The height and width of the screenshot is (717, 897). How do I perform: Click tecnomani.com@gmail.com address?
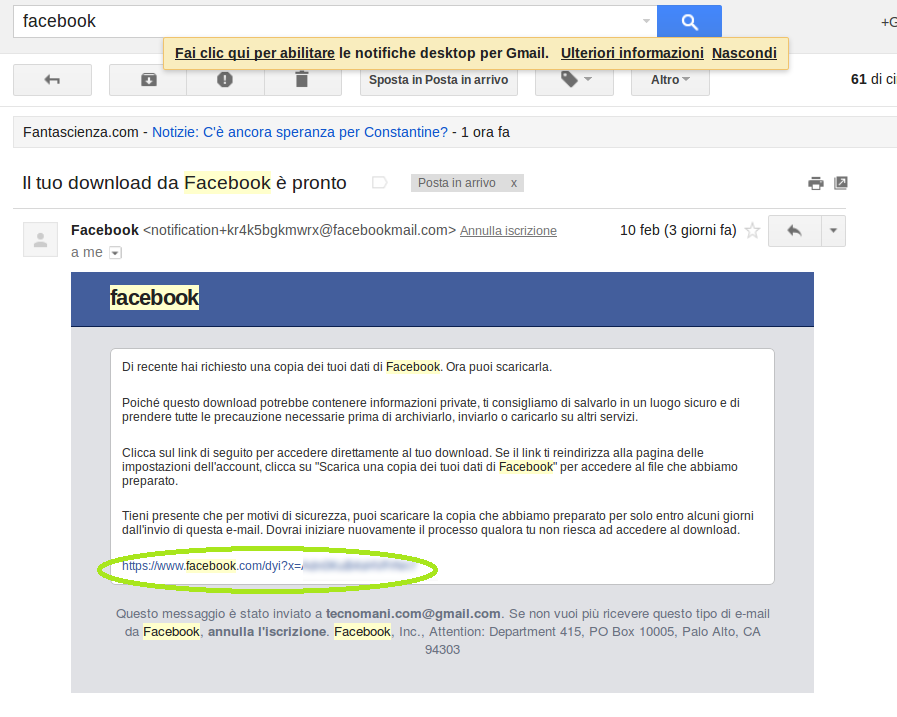pyautogui.click(x=413, y=613)
